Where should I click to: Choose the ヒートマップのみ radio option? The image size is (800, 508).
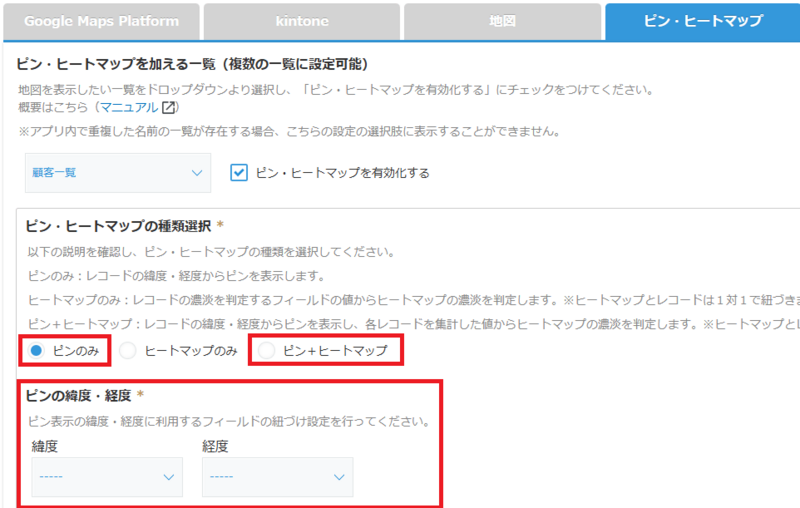coord(127,350)
